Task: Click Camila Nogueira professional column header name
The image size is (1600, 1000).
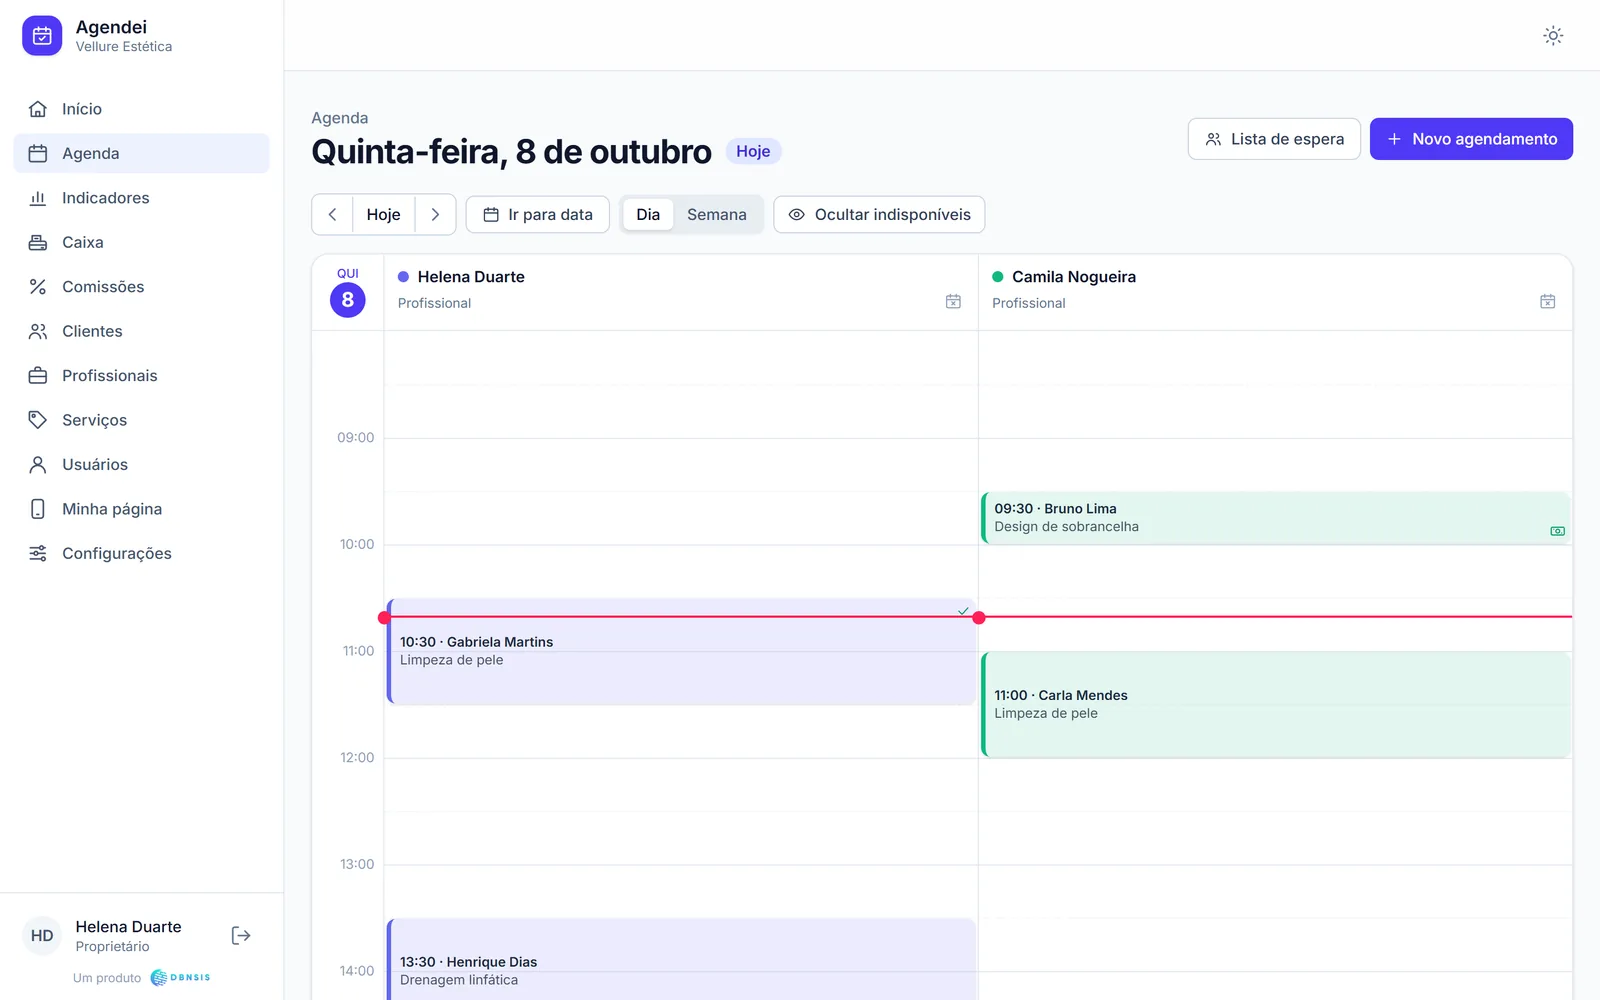Action: pyautogui.click(x=1074, y=277)
